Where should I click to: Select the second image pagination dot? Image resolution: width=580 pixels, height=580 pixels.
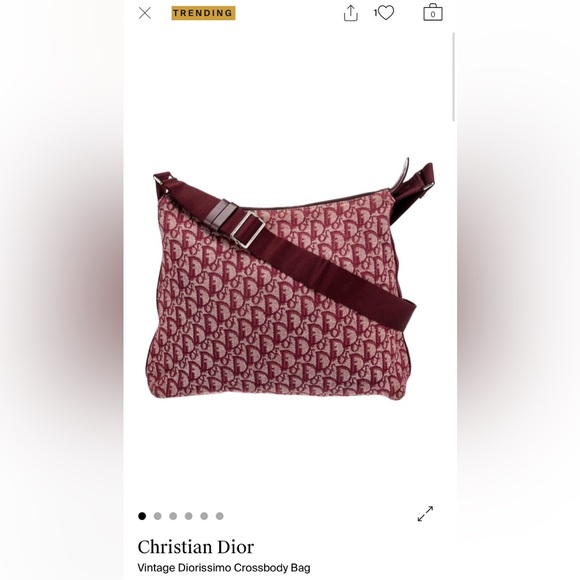(158, 516)
